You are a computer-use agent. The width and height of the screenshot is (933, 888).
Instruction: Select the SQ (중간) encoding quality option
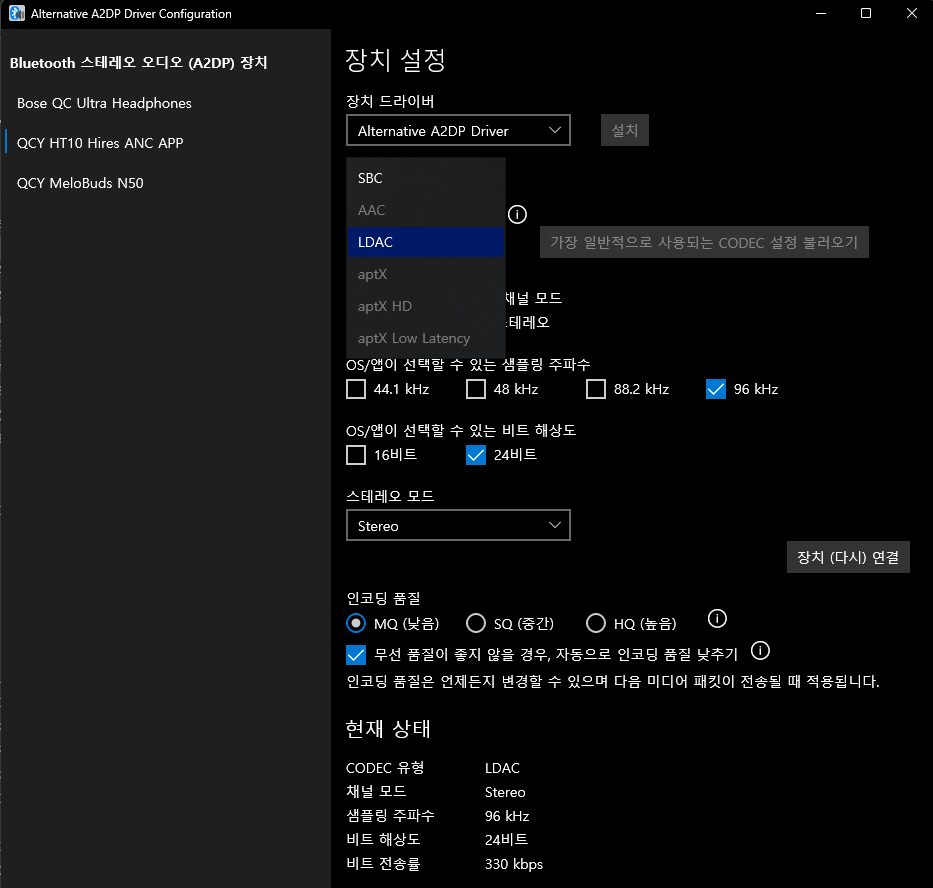[476, 623]
